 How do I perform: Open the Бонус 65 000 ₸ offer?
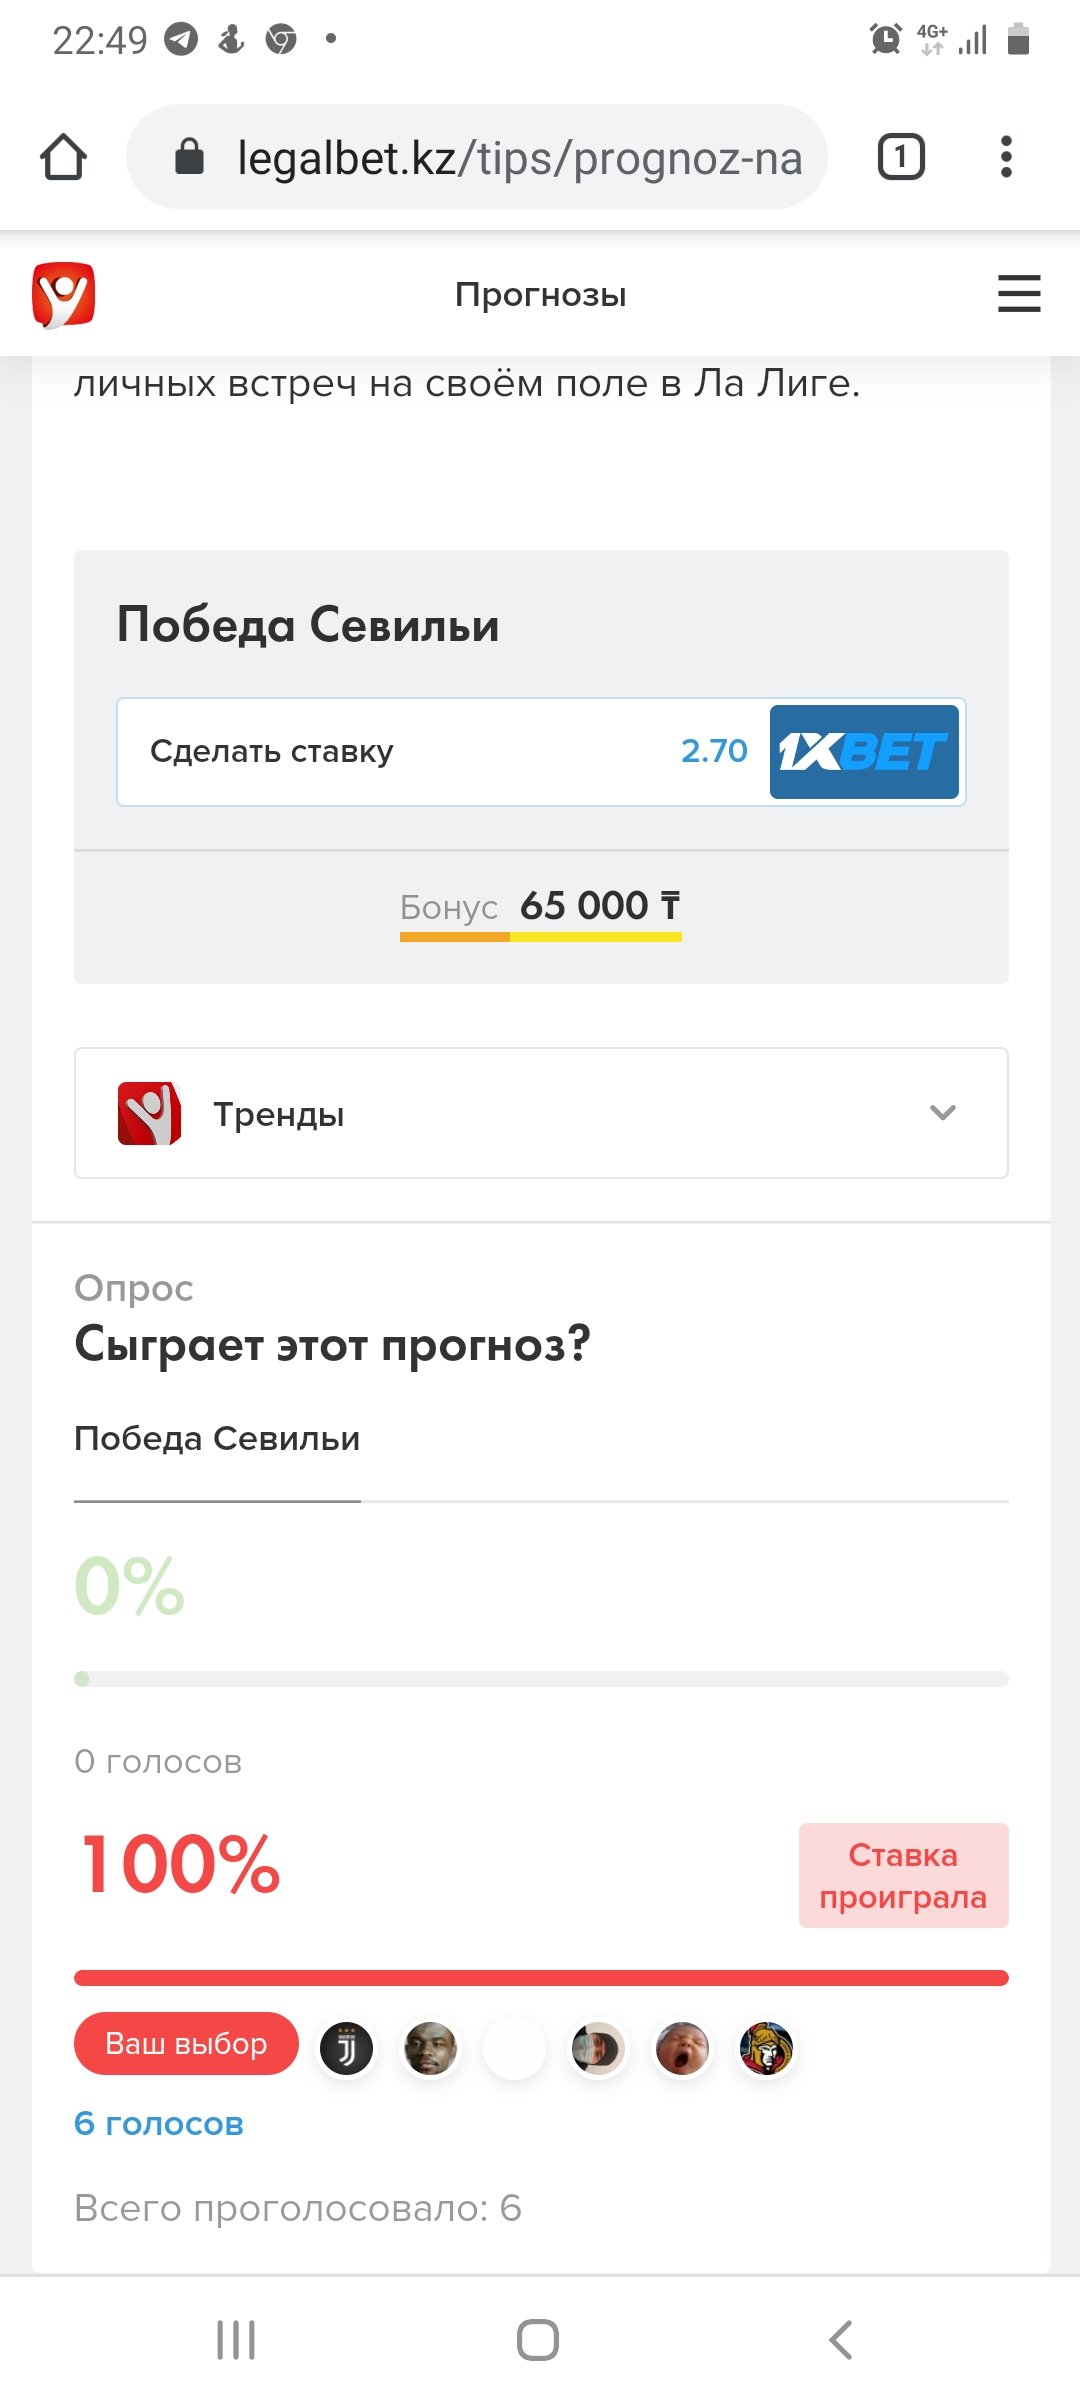tap(540, 907)
